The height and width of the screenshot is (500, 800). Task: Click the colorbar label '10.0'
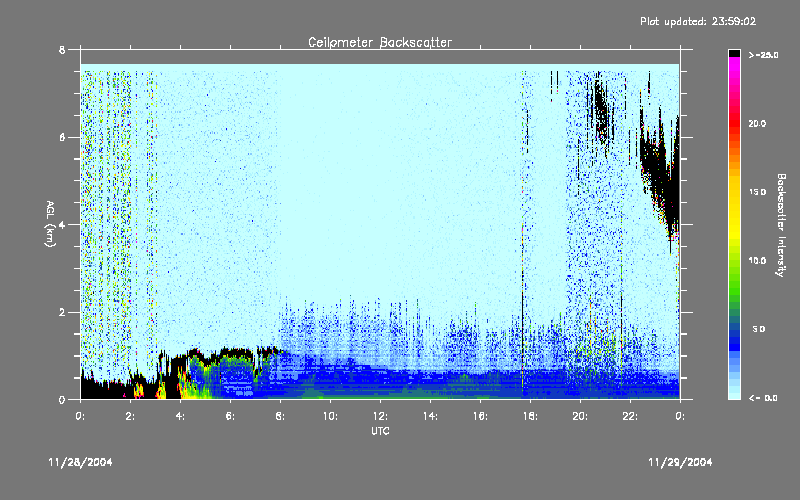click(x=757, y=261)
